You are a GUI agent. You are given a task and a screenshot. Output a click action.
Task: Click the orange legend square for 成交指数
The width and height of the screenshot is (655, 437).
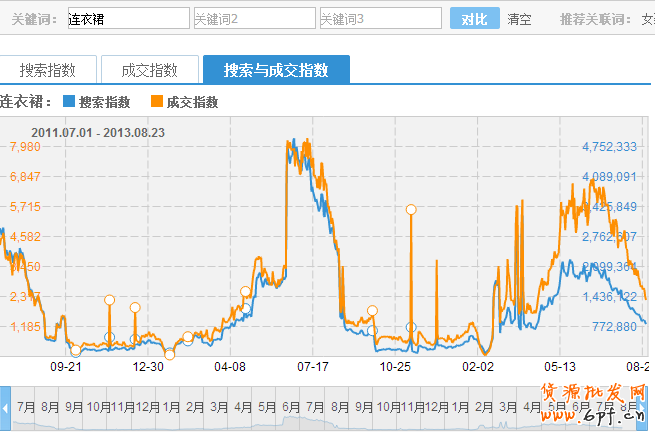(x=157, y=102)
